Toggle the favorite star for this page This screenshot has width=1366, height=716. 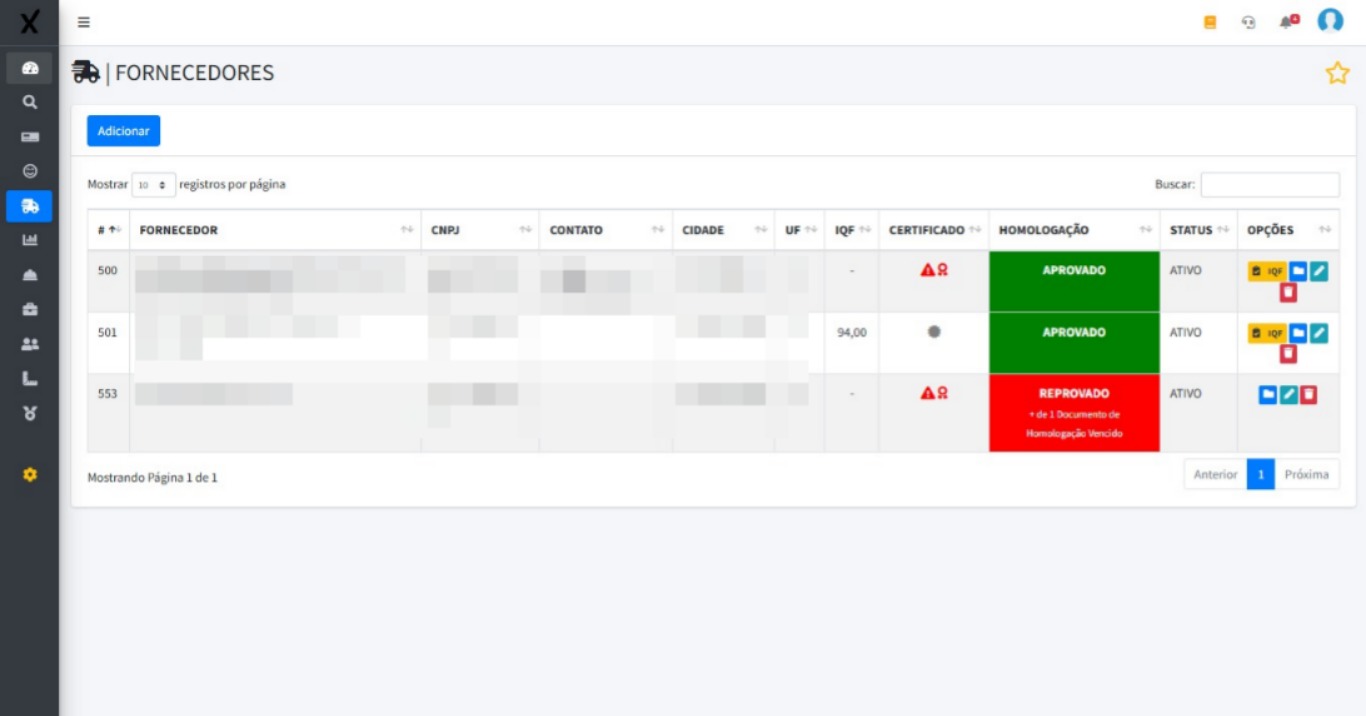click(1337, 73)
